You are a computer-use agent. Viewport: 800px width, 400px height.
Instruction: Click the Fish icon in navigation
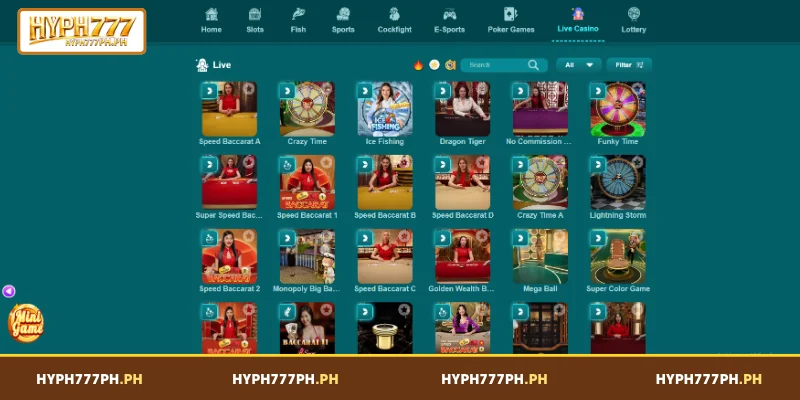click(298, 14)
